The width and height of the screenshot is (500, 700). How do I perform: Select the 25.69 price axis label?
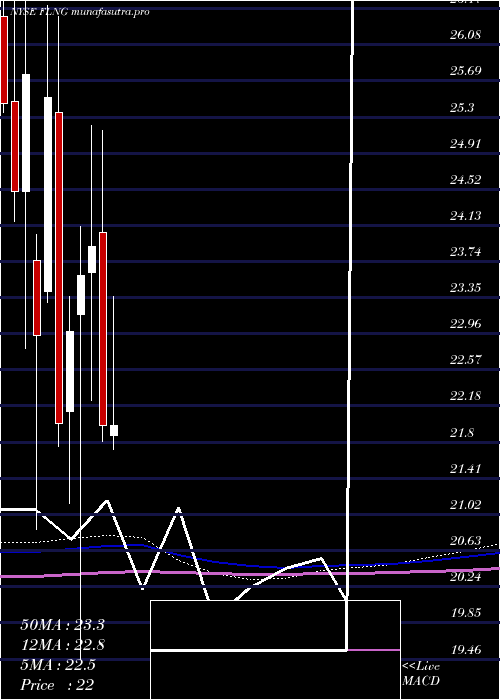pyautogui.click(x=465, y=71)
